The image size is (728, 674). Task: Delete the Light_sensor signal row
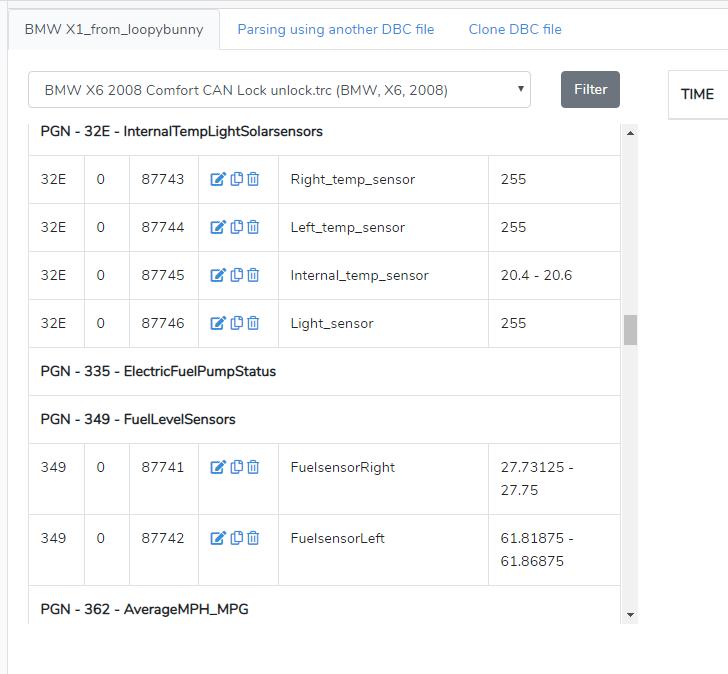tap(253, 323)
